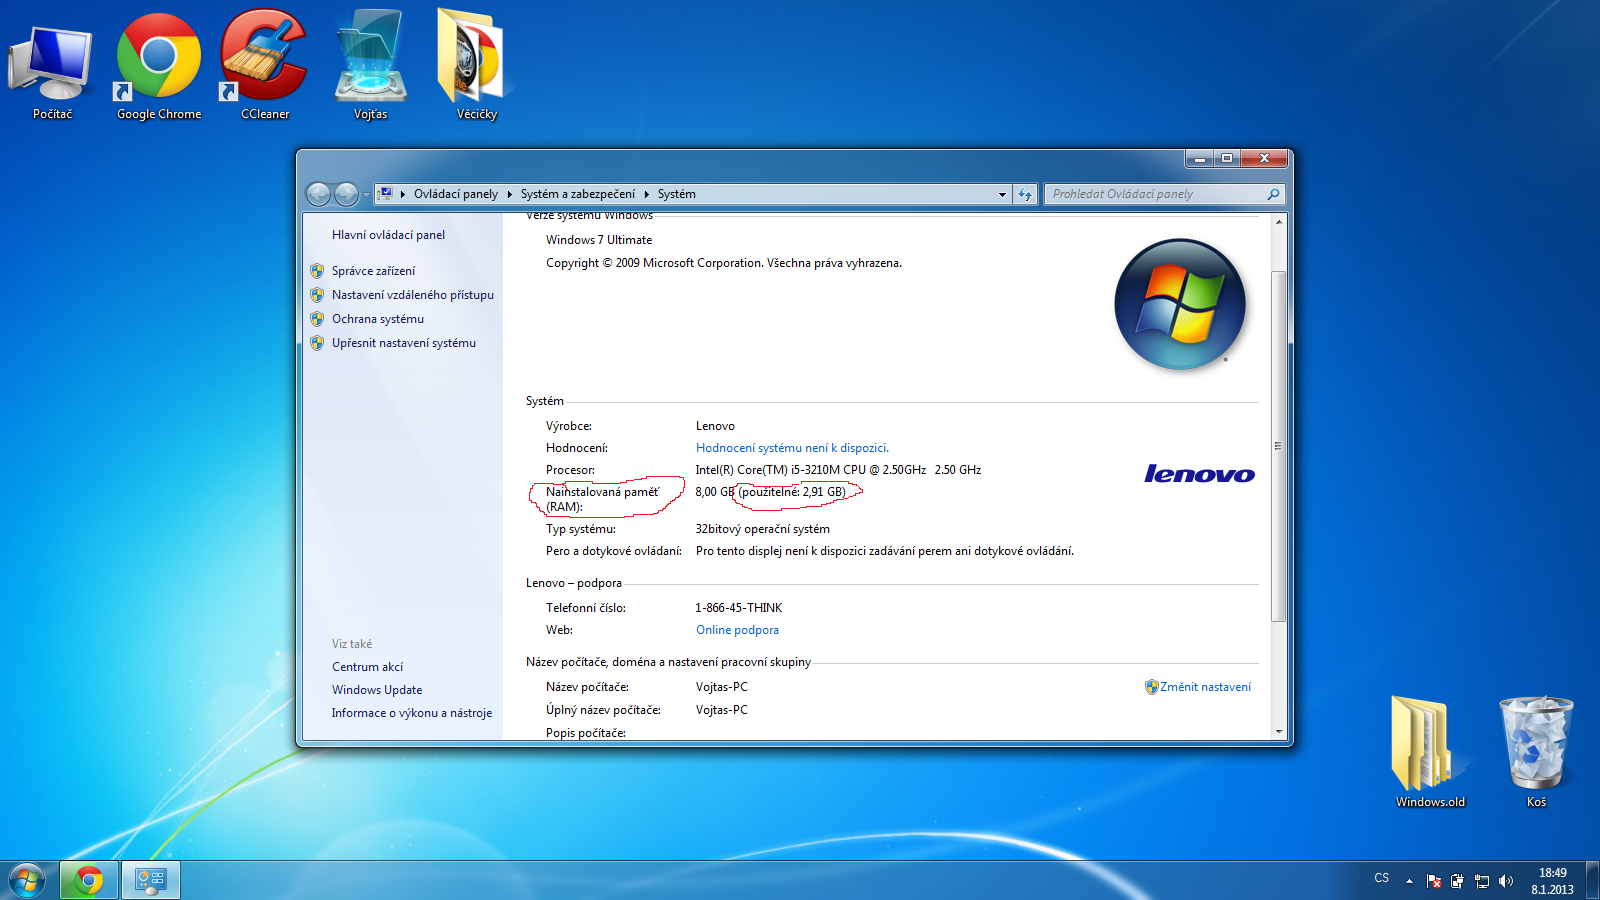Click Hodnocení systému není k dispozici link
The image size is (1600, 900).
click(792, 448)
